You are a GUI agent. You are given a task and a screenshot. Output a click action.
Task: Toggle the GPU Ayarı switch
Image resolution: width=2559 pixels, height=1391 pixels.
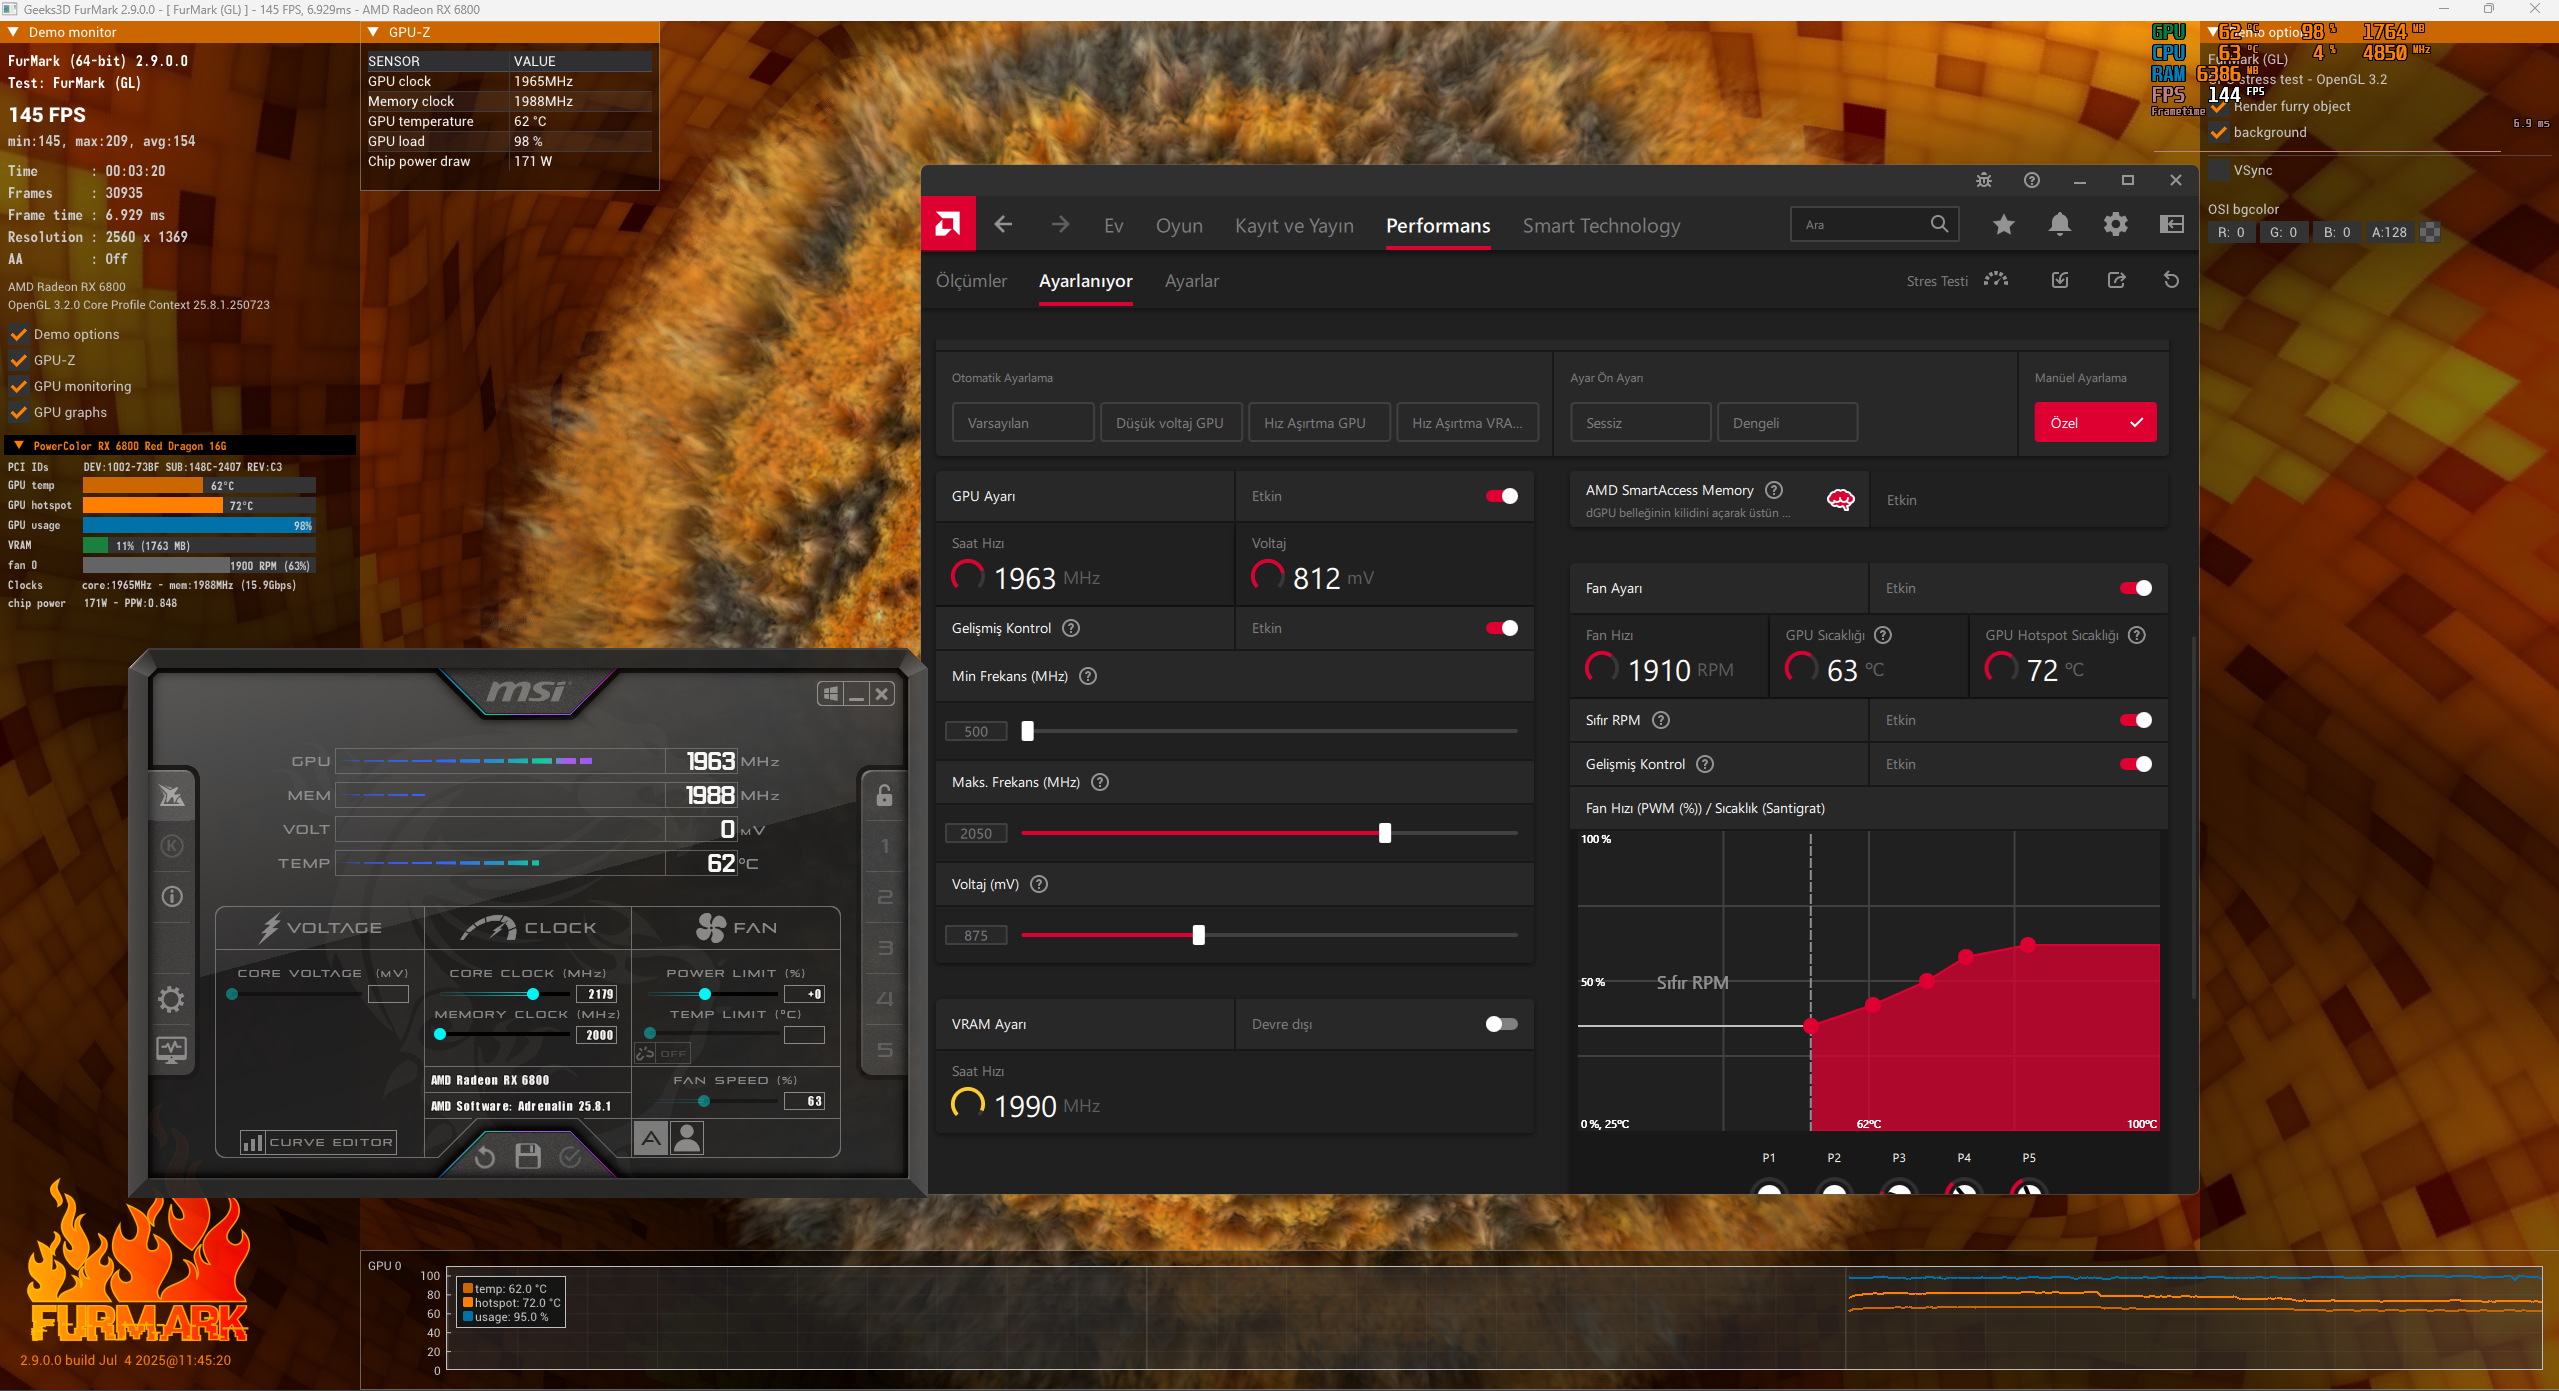[1501, 497]
